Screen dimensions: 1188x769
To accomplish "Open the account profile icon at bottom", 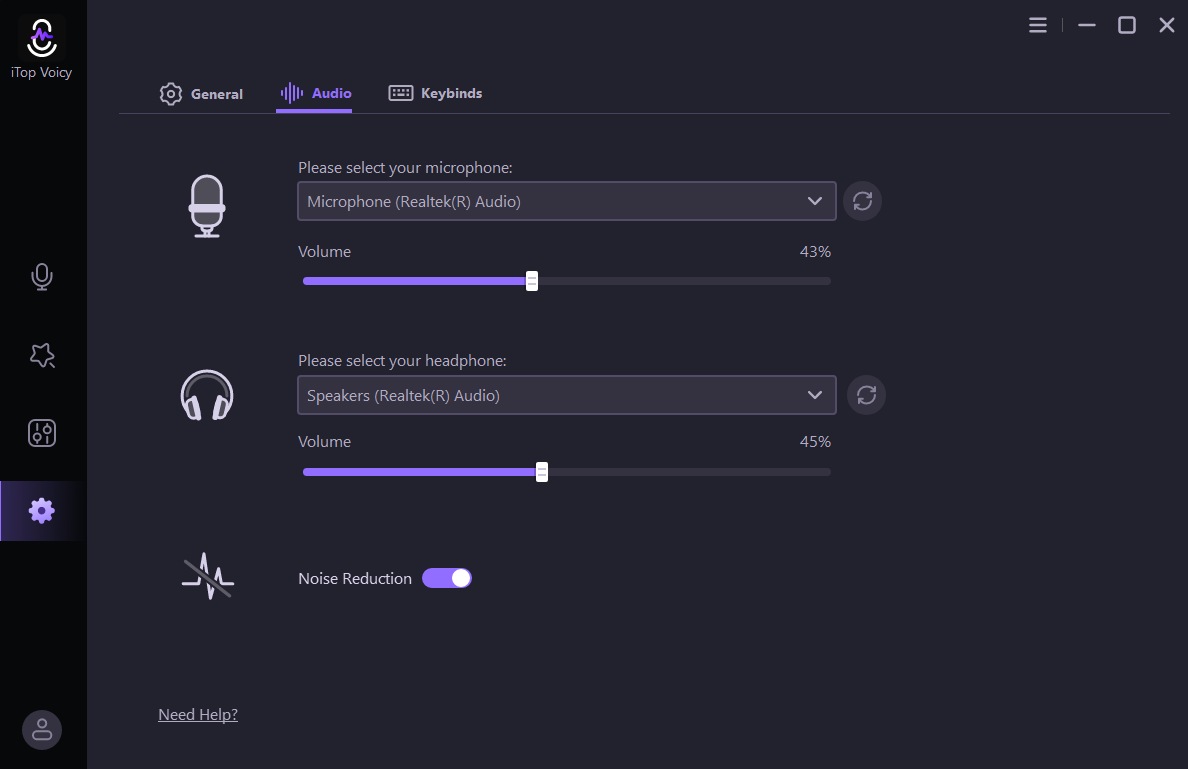I will pos(41,730).
